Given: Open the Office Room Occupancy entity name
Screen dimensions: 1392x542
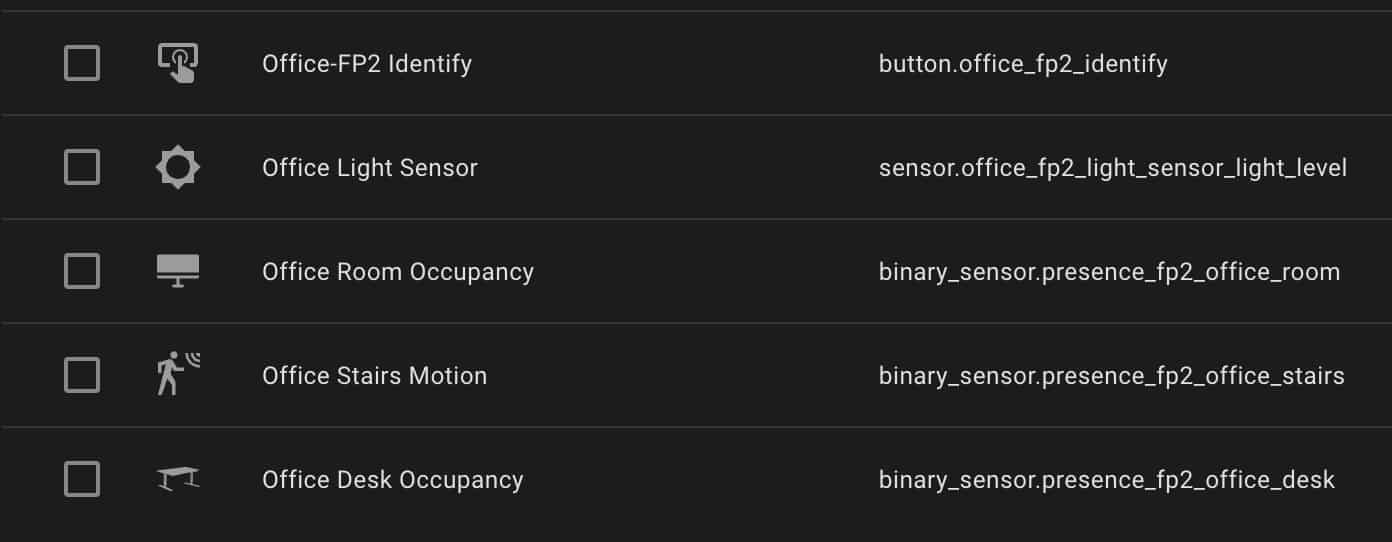Looking at the screenshot, I should pyautogui.click(x=398, y=272).
